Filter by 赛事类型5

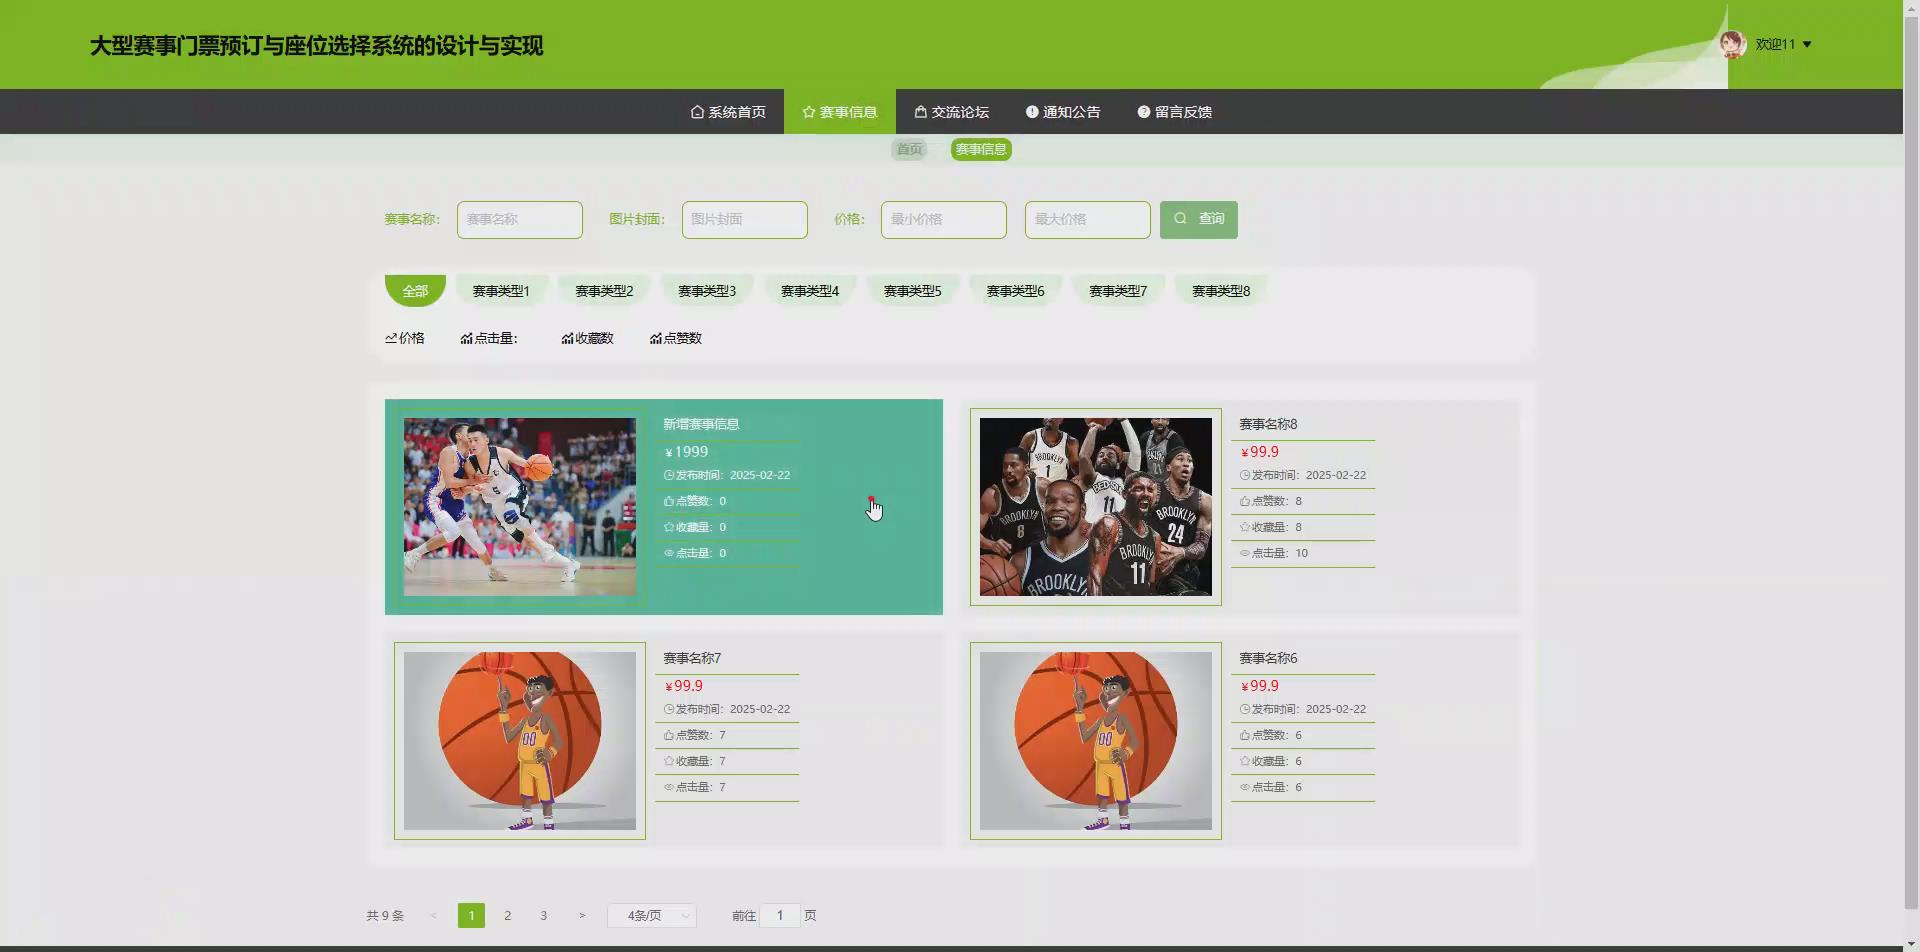[913, 291]
